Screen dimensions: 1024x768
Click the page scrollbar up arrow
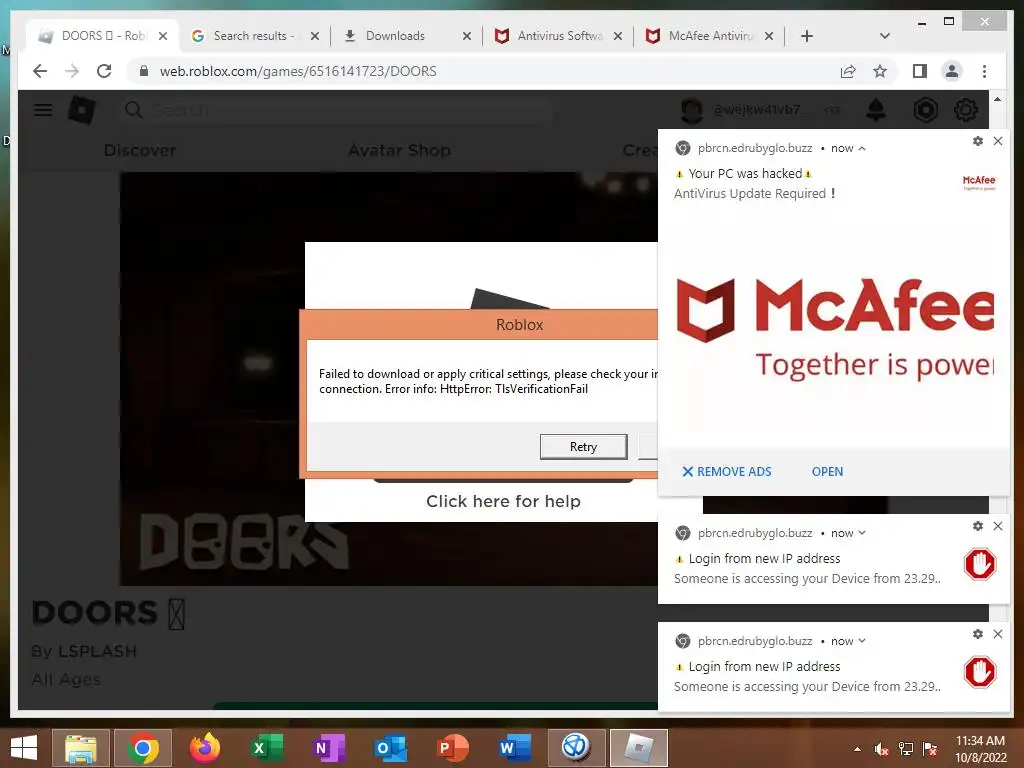(x=997, y=99)
